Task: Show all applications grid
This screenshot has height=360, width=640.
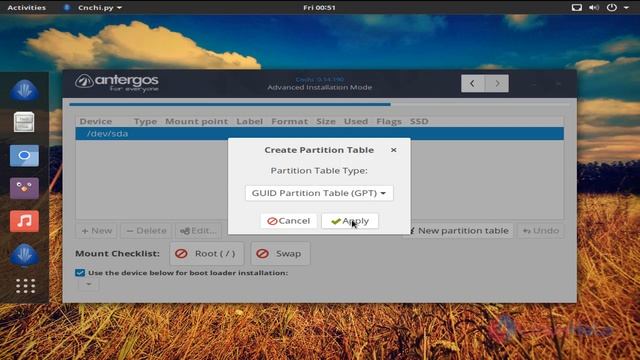Action: tap(25, 286)
